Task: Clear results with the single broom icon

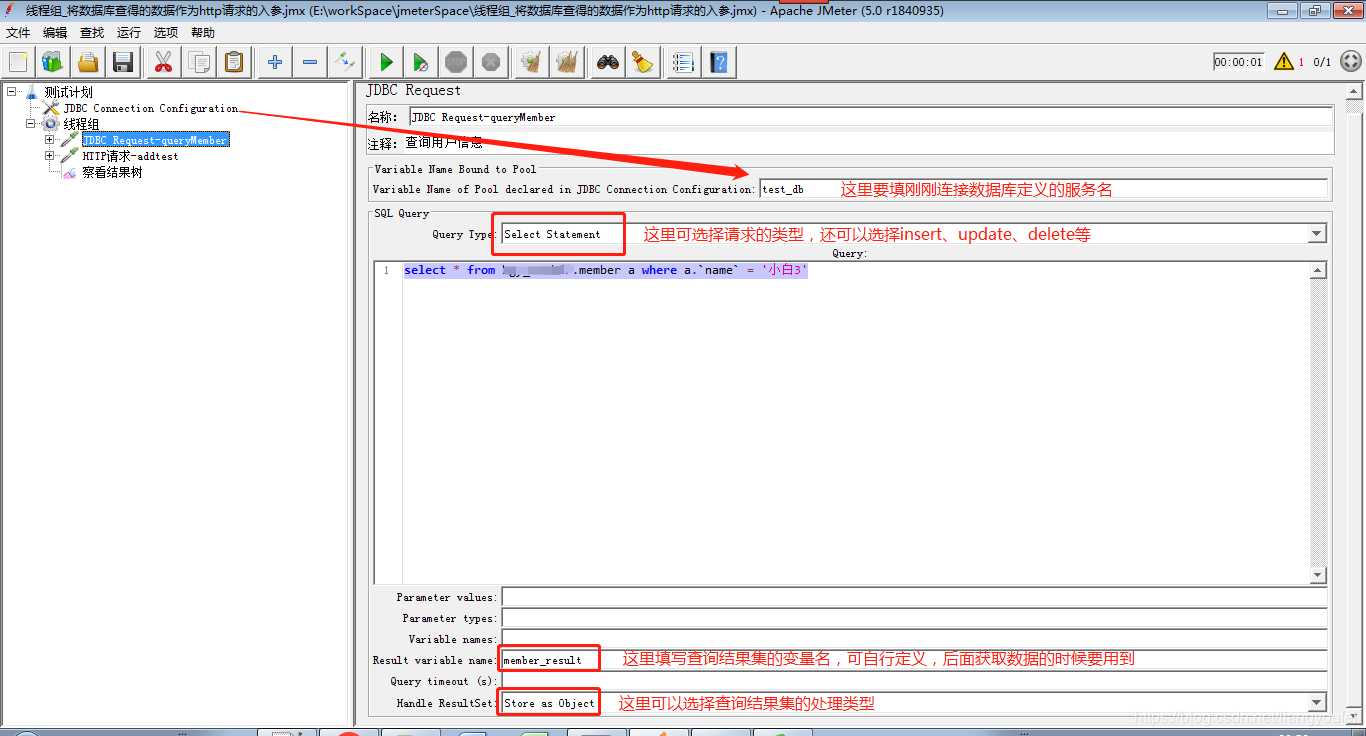Action: coord(532,62)
